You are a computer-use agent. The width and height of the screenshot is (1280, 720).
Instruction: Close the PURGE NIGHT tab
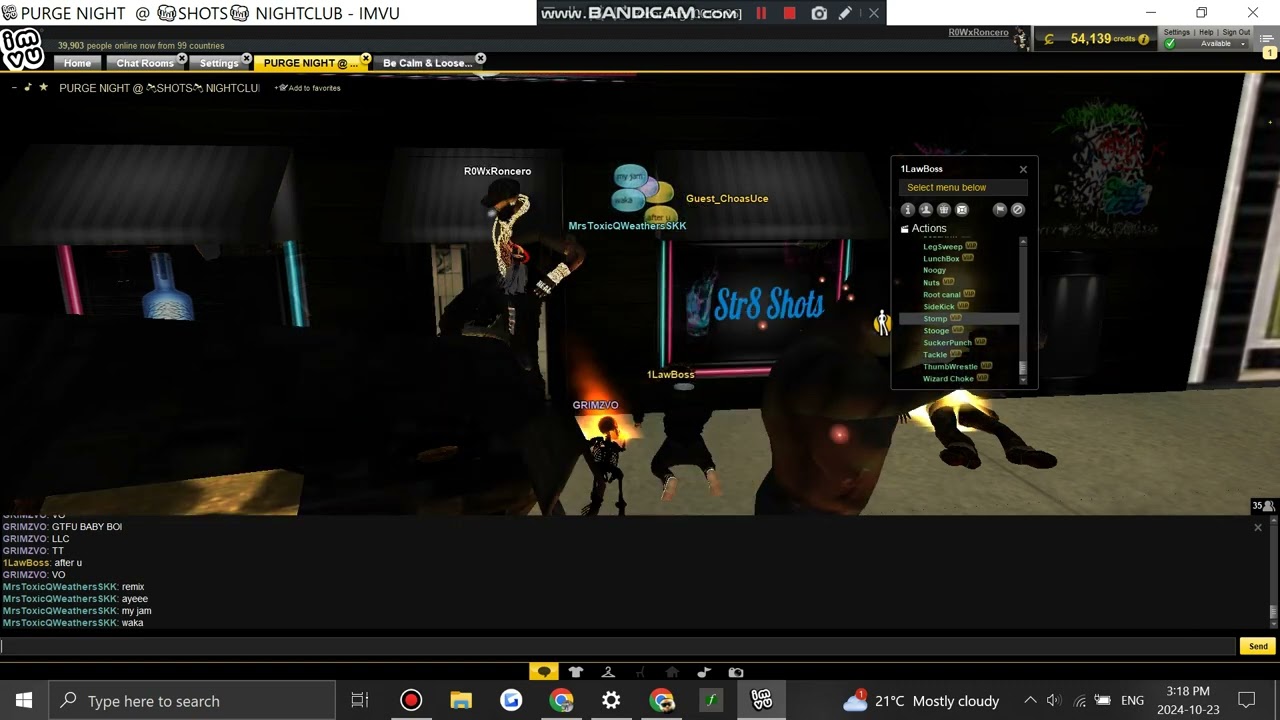[366, 59]
